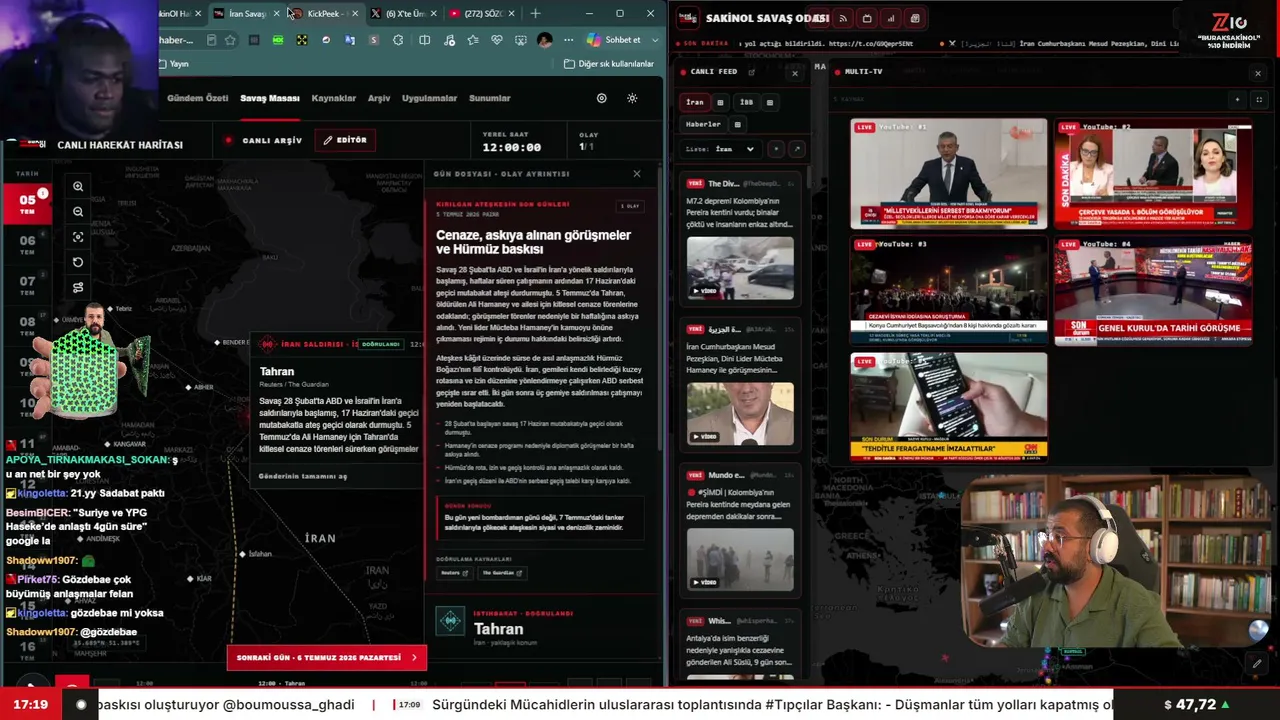Play the Mesud Pezeşkian feed post video
This screenshot has width=1280, height=720.
pyautogui.click(x=740, y=414)
